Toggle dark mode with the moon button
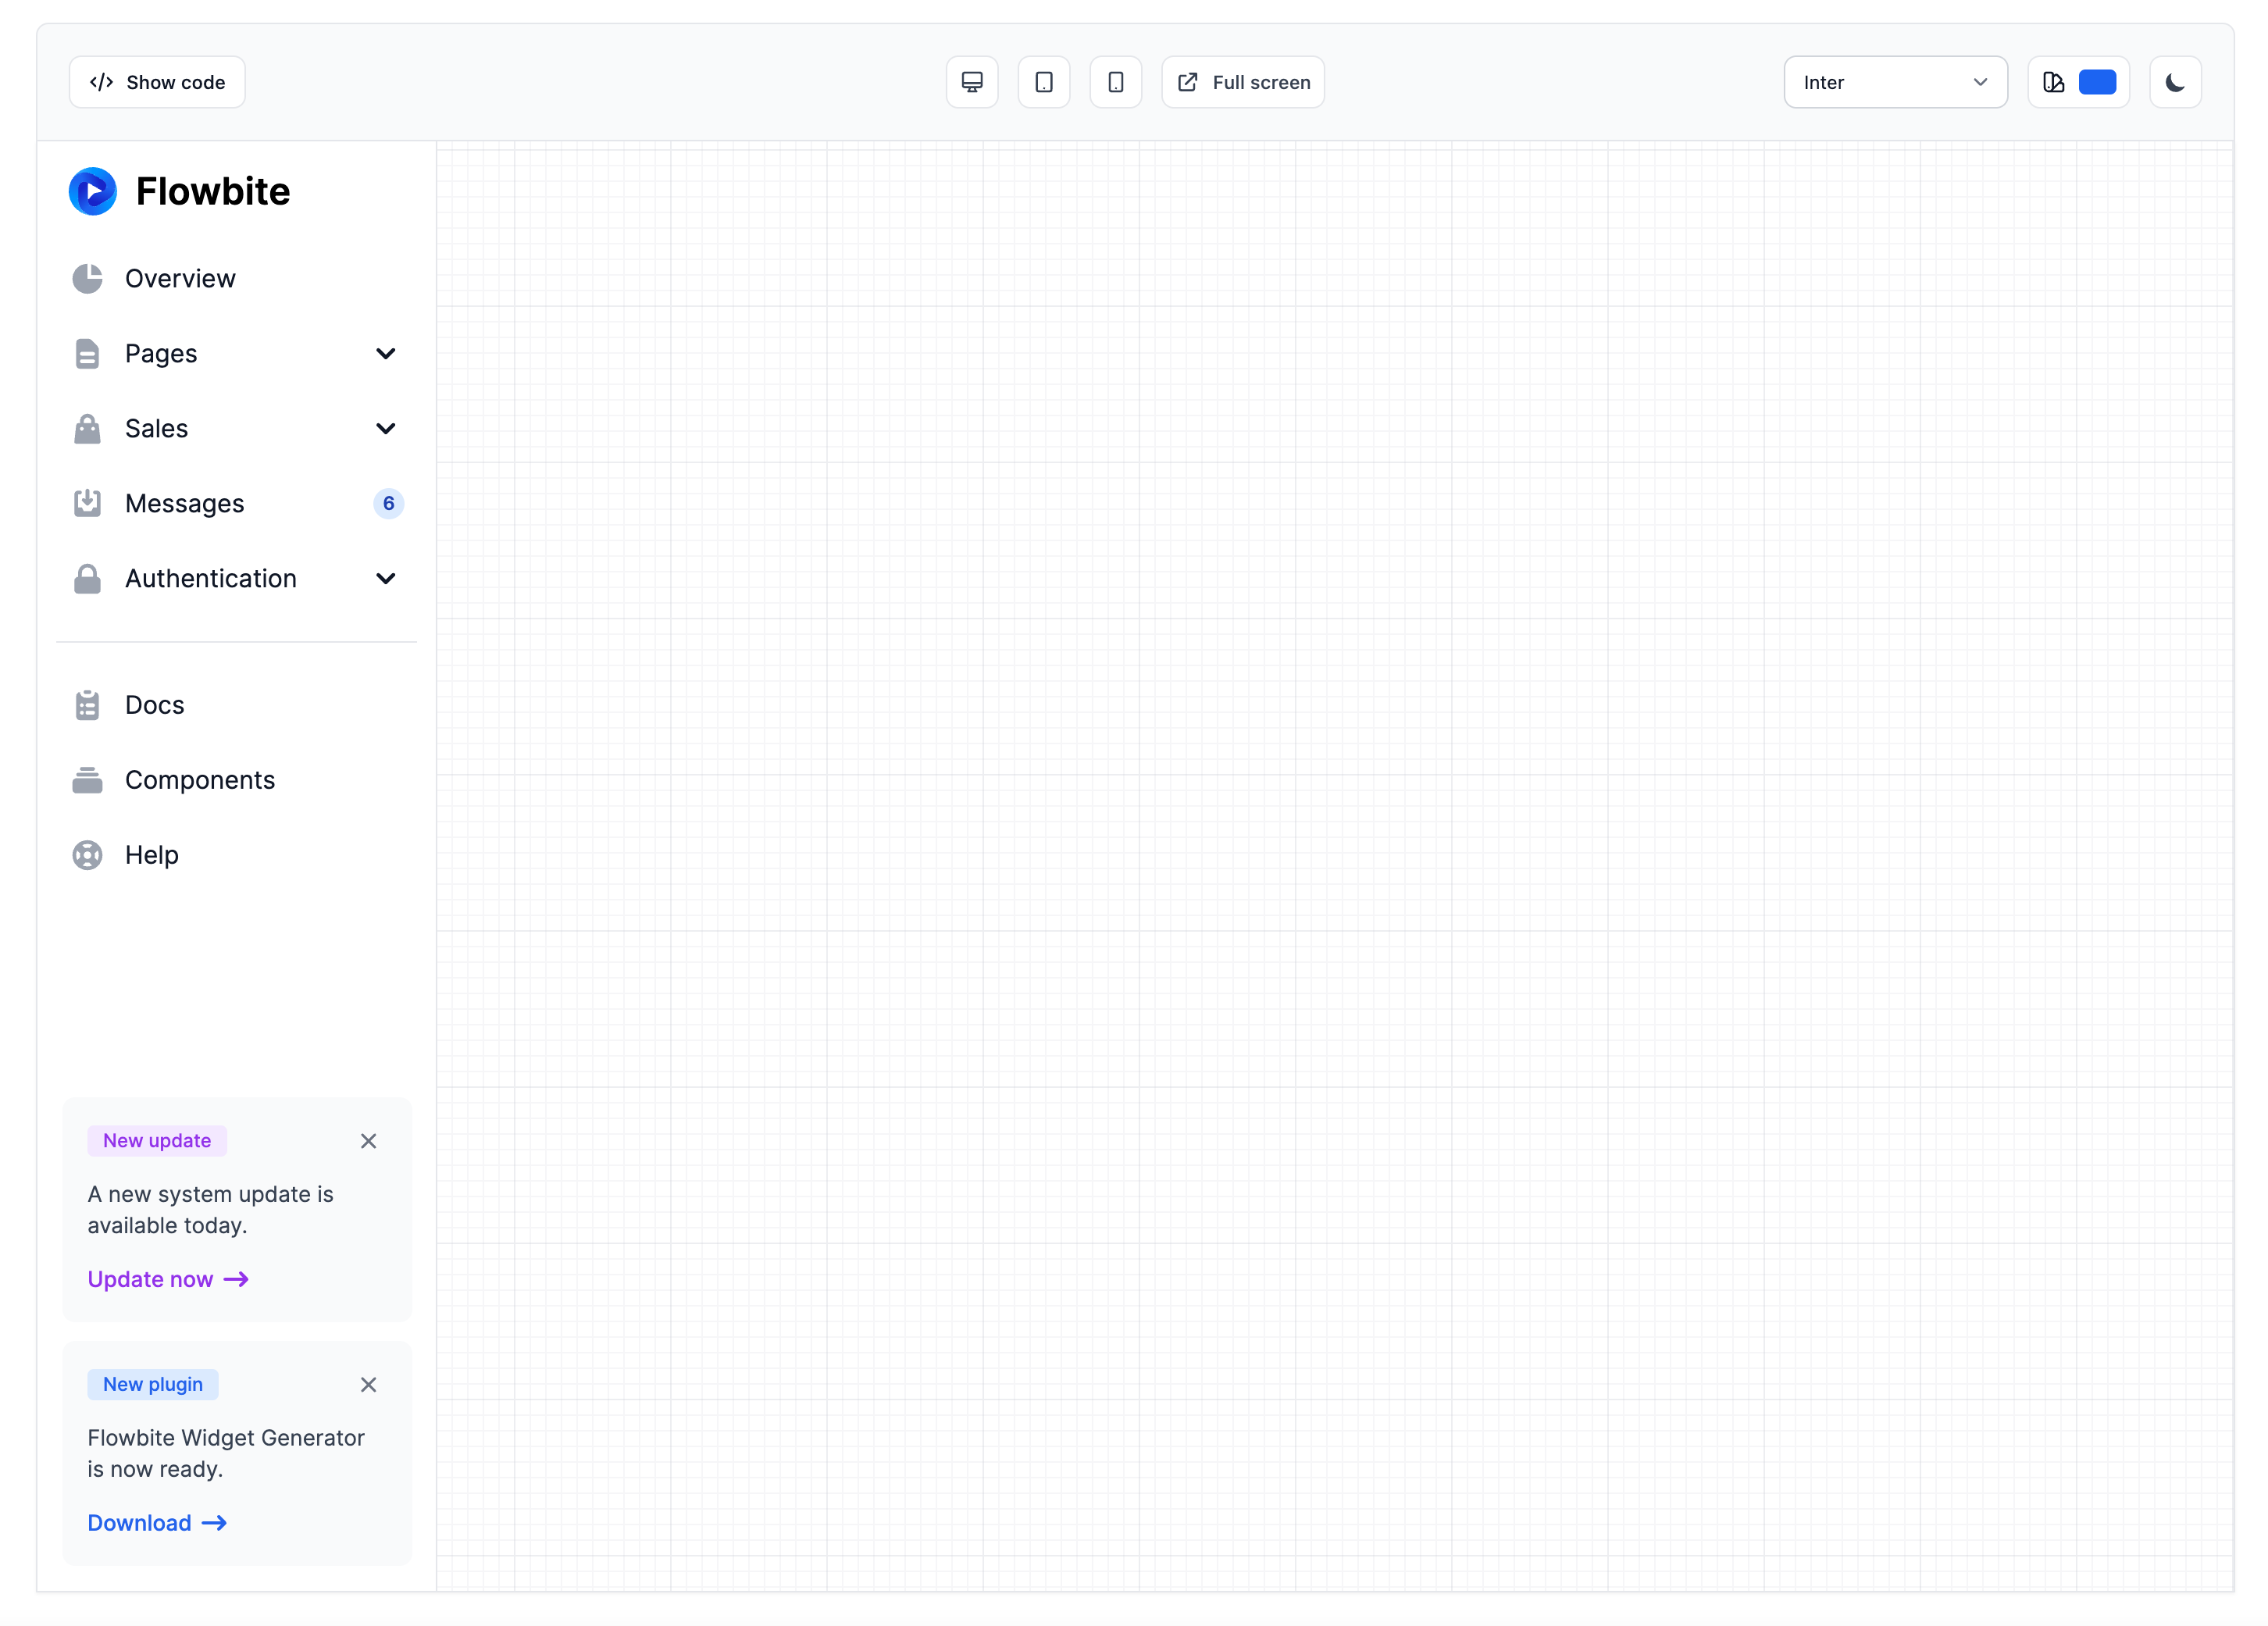Image resolution: width=2268 pixels, height=1626 pixels. pos(2175,82)
